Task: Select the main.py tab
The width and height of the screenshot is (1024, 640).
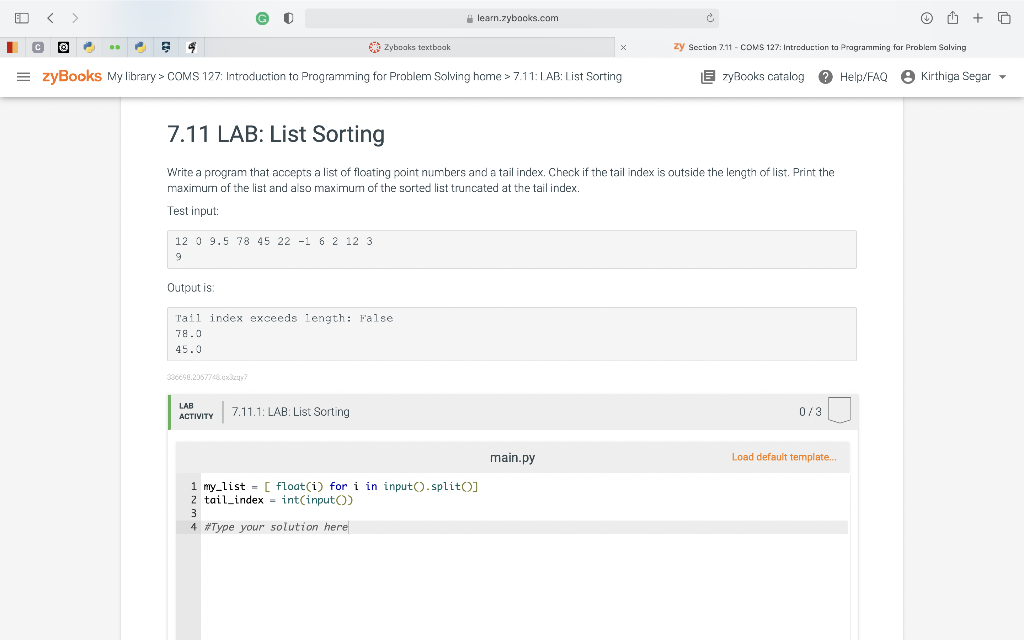Action: click(513, 457)
